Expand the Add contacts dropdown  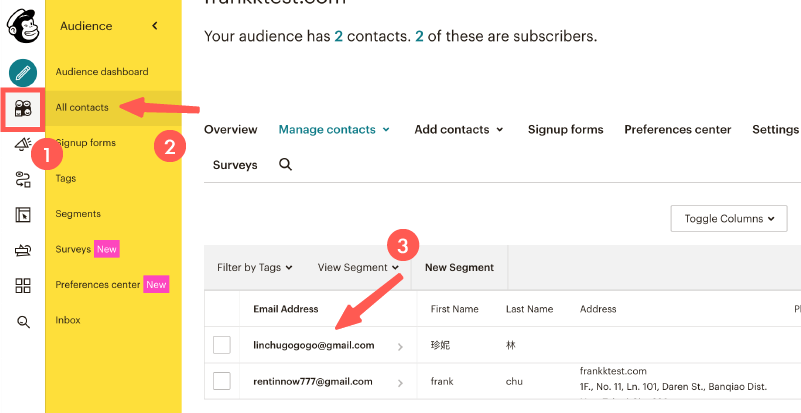(x=458, y=130)
